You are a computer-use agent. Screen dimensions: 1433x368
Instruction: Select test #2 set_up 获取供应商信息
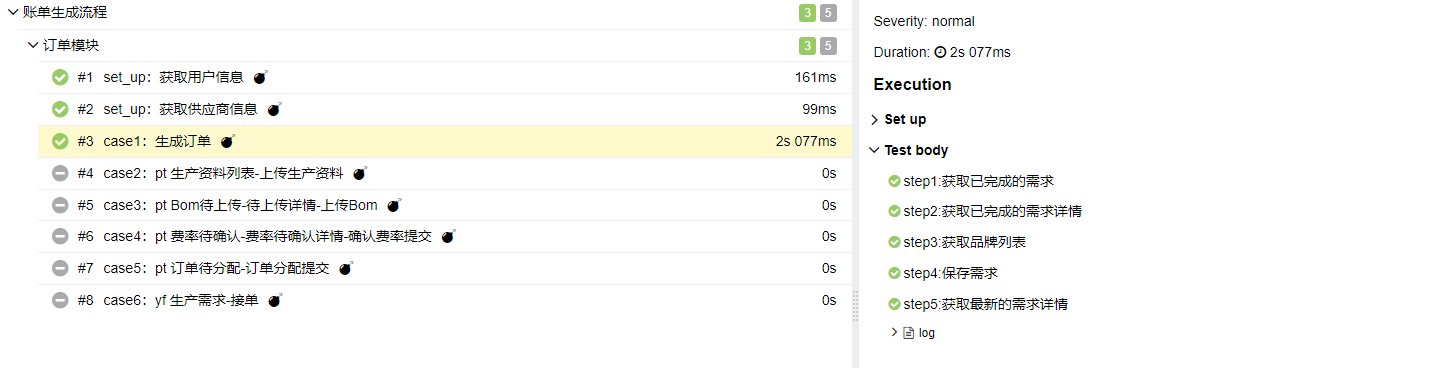(x=444, y=109)
